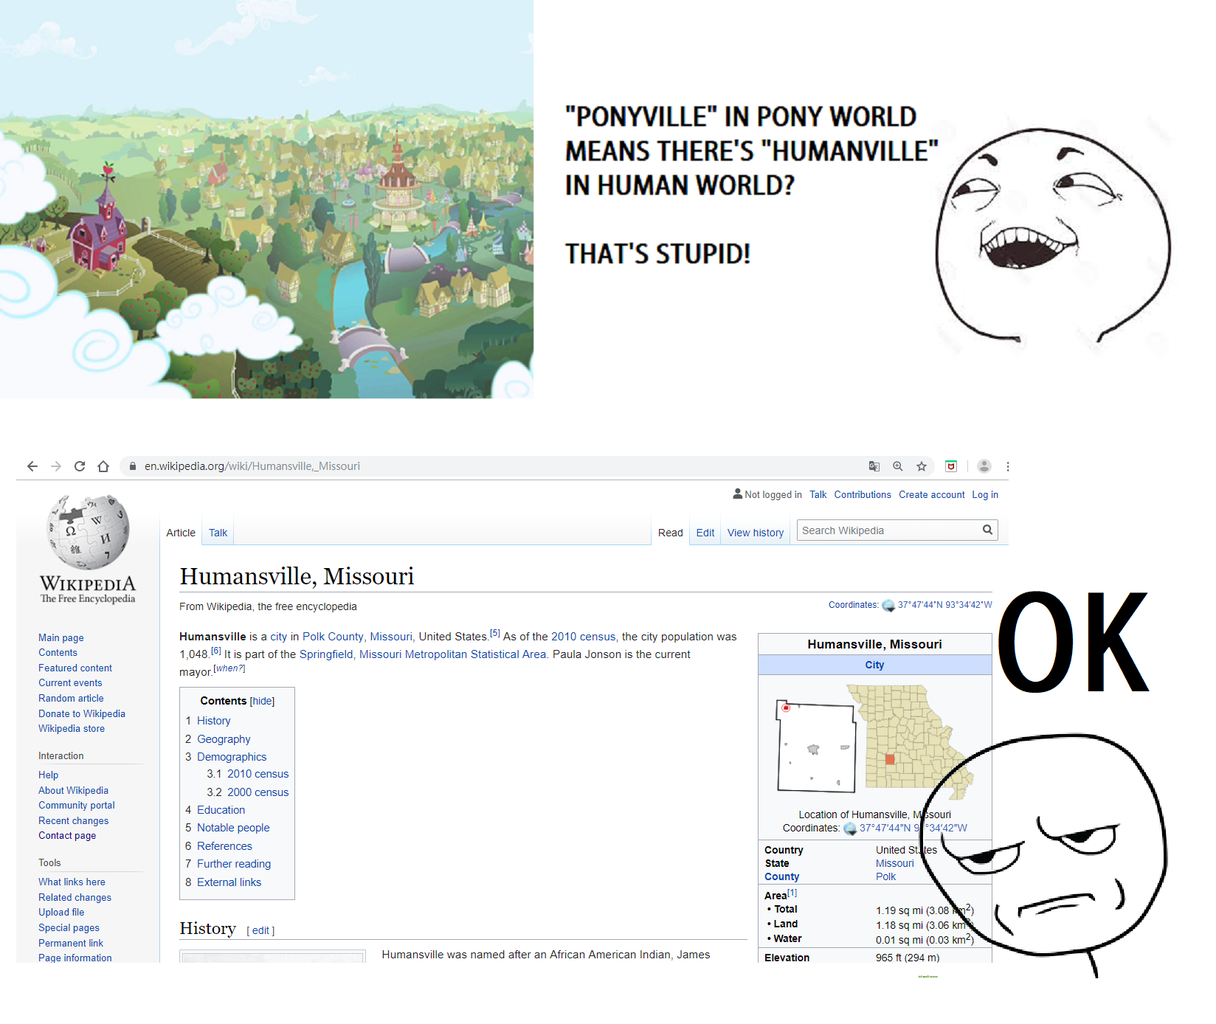Screen dimensions: 1216x1024
Task: Open the Log in link
Action: [985, 494]
